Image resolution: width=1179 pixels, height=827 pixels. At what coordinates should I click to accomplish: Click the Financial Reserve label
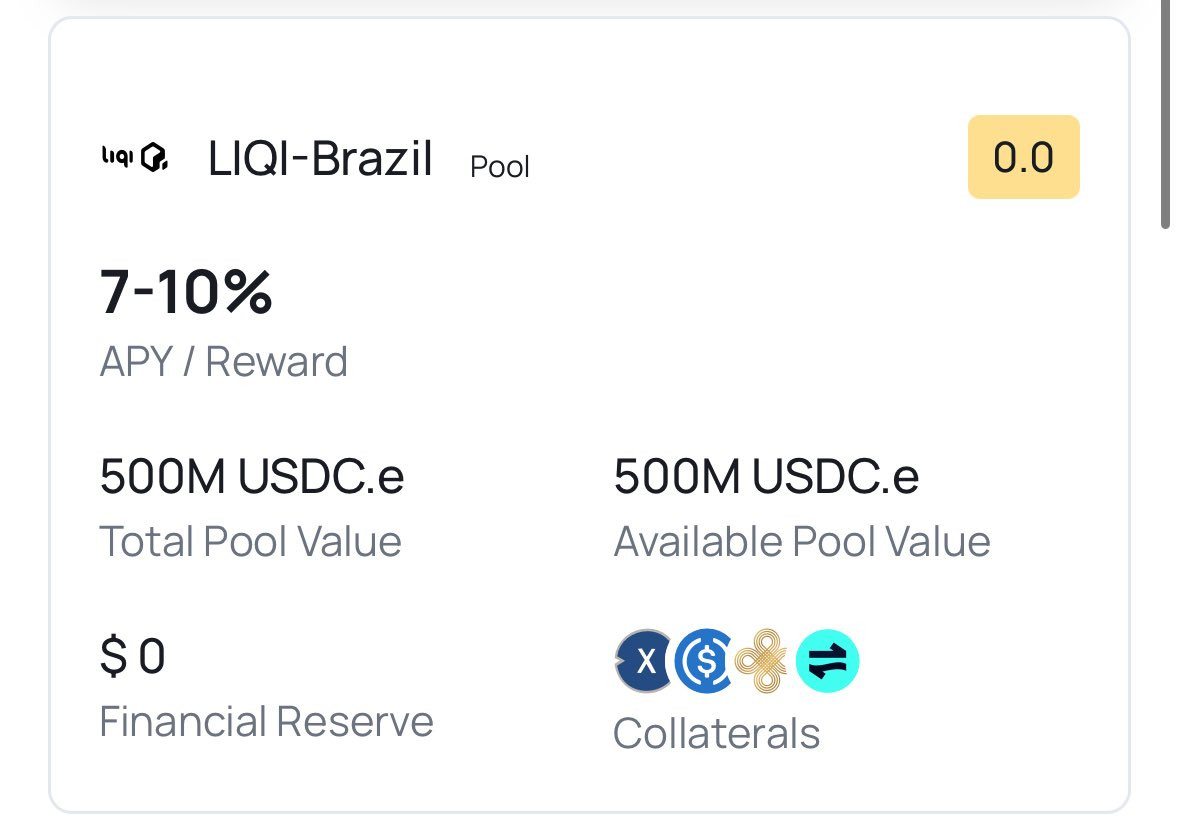(266, 722)
